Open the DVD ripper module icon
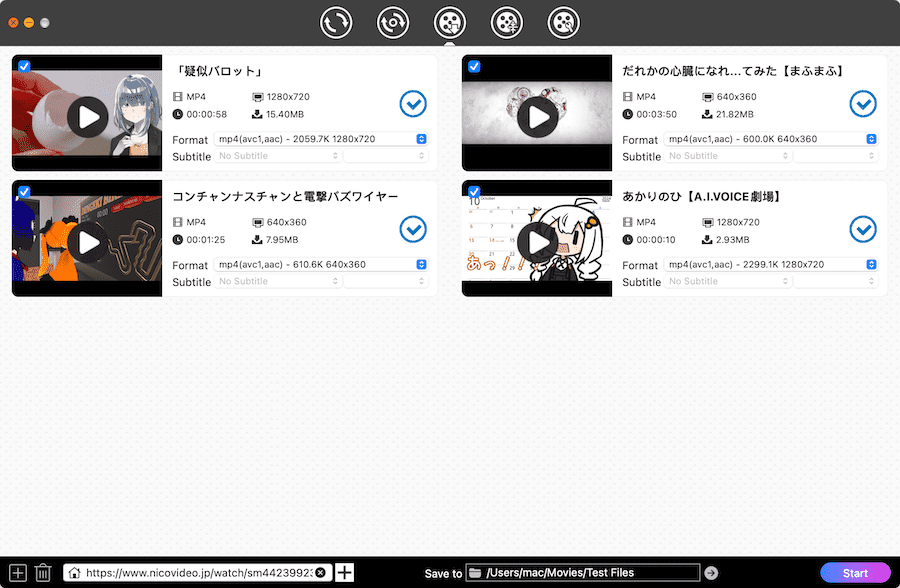Viewport: 900px width, 588px height. click(393, 23)
